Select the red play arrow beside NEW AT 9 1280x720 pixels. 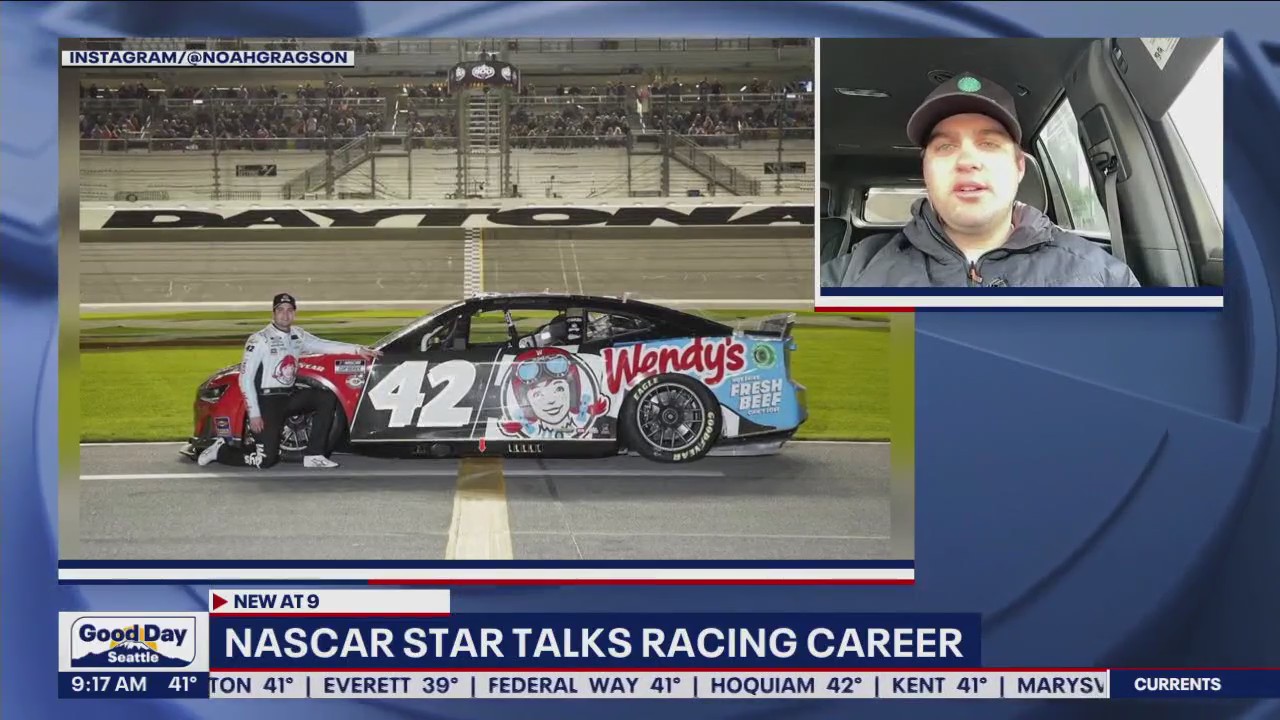click(222, 601)
